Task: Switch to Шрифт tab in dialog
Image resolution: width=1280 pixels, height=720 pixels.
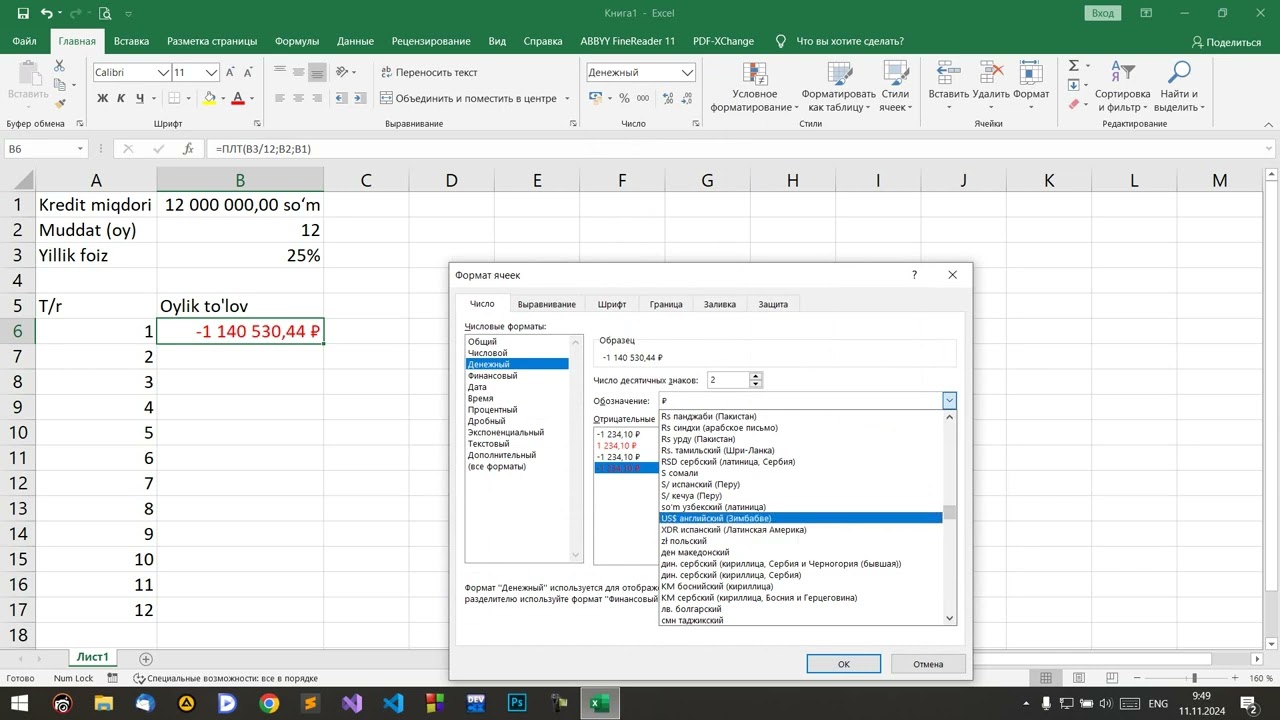Action: (612, 304)
